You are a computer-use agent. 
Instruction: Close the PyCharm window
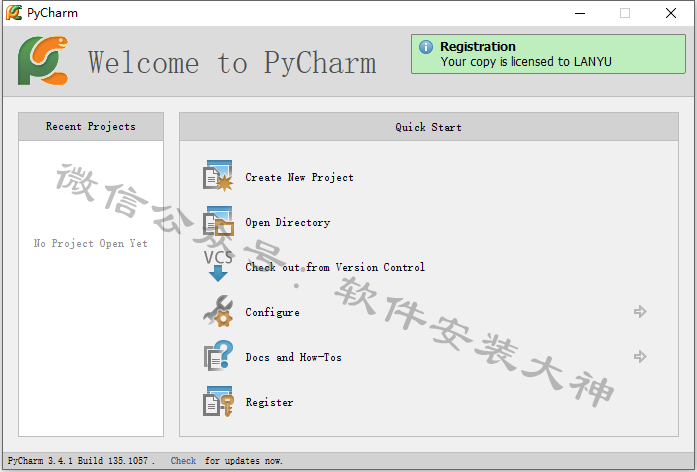point(671,13)
